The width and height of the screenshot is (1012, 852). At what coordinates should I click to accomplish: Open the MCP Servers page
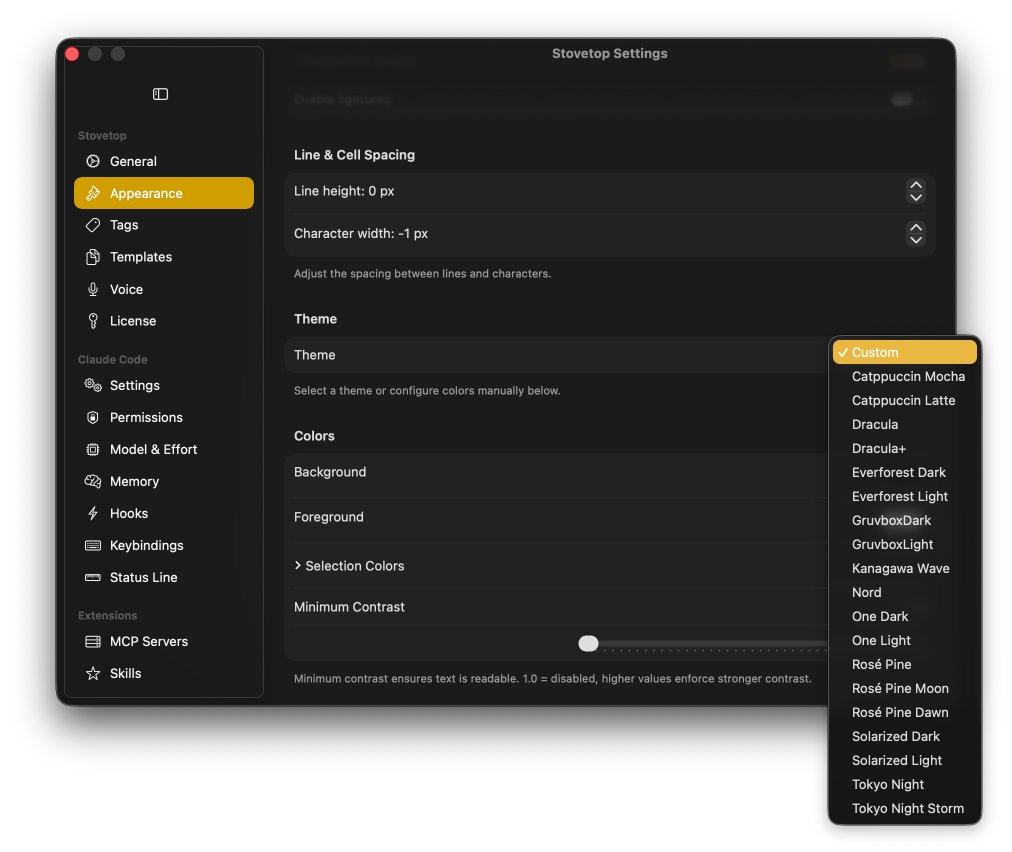click(x=164, y=642)
